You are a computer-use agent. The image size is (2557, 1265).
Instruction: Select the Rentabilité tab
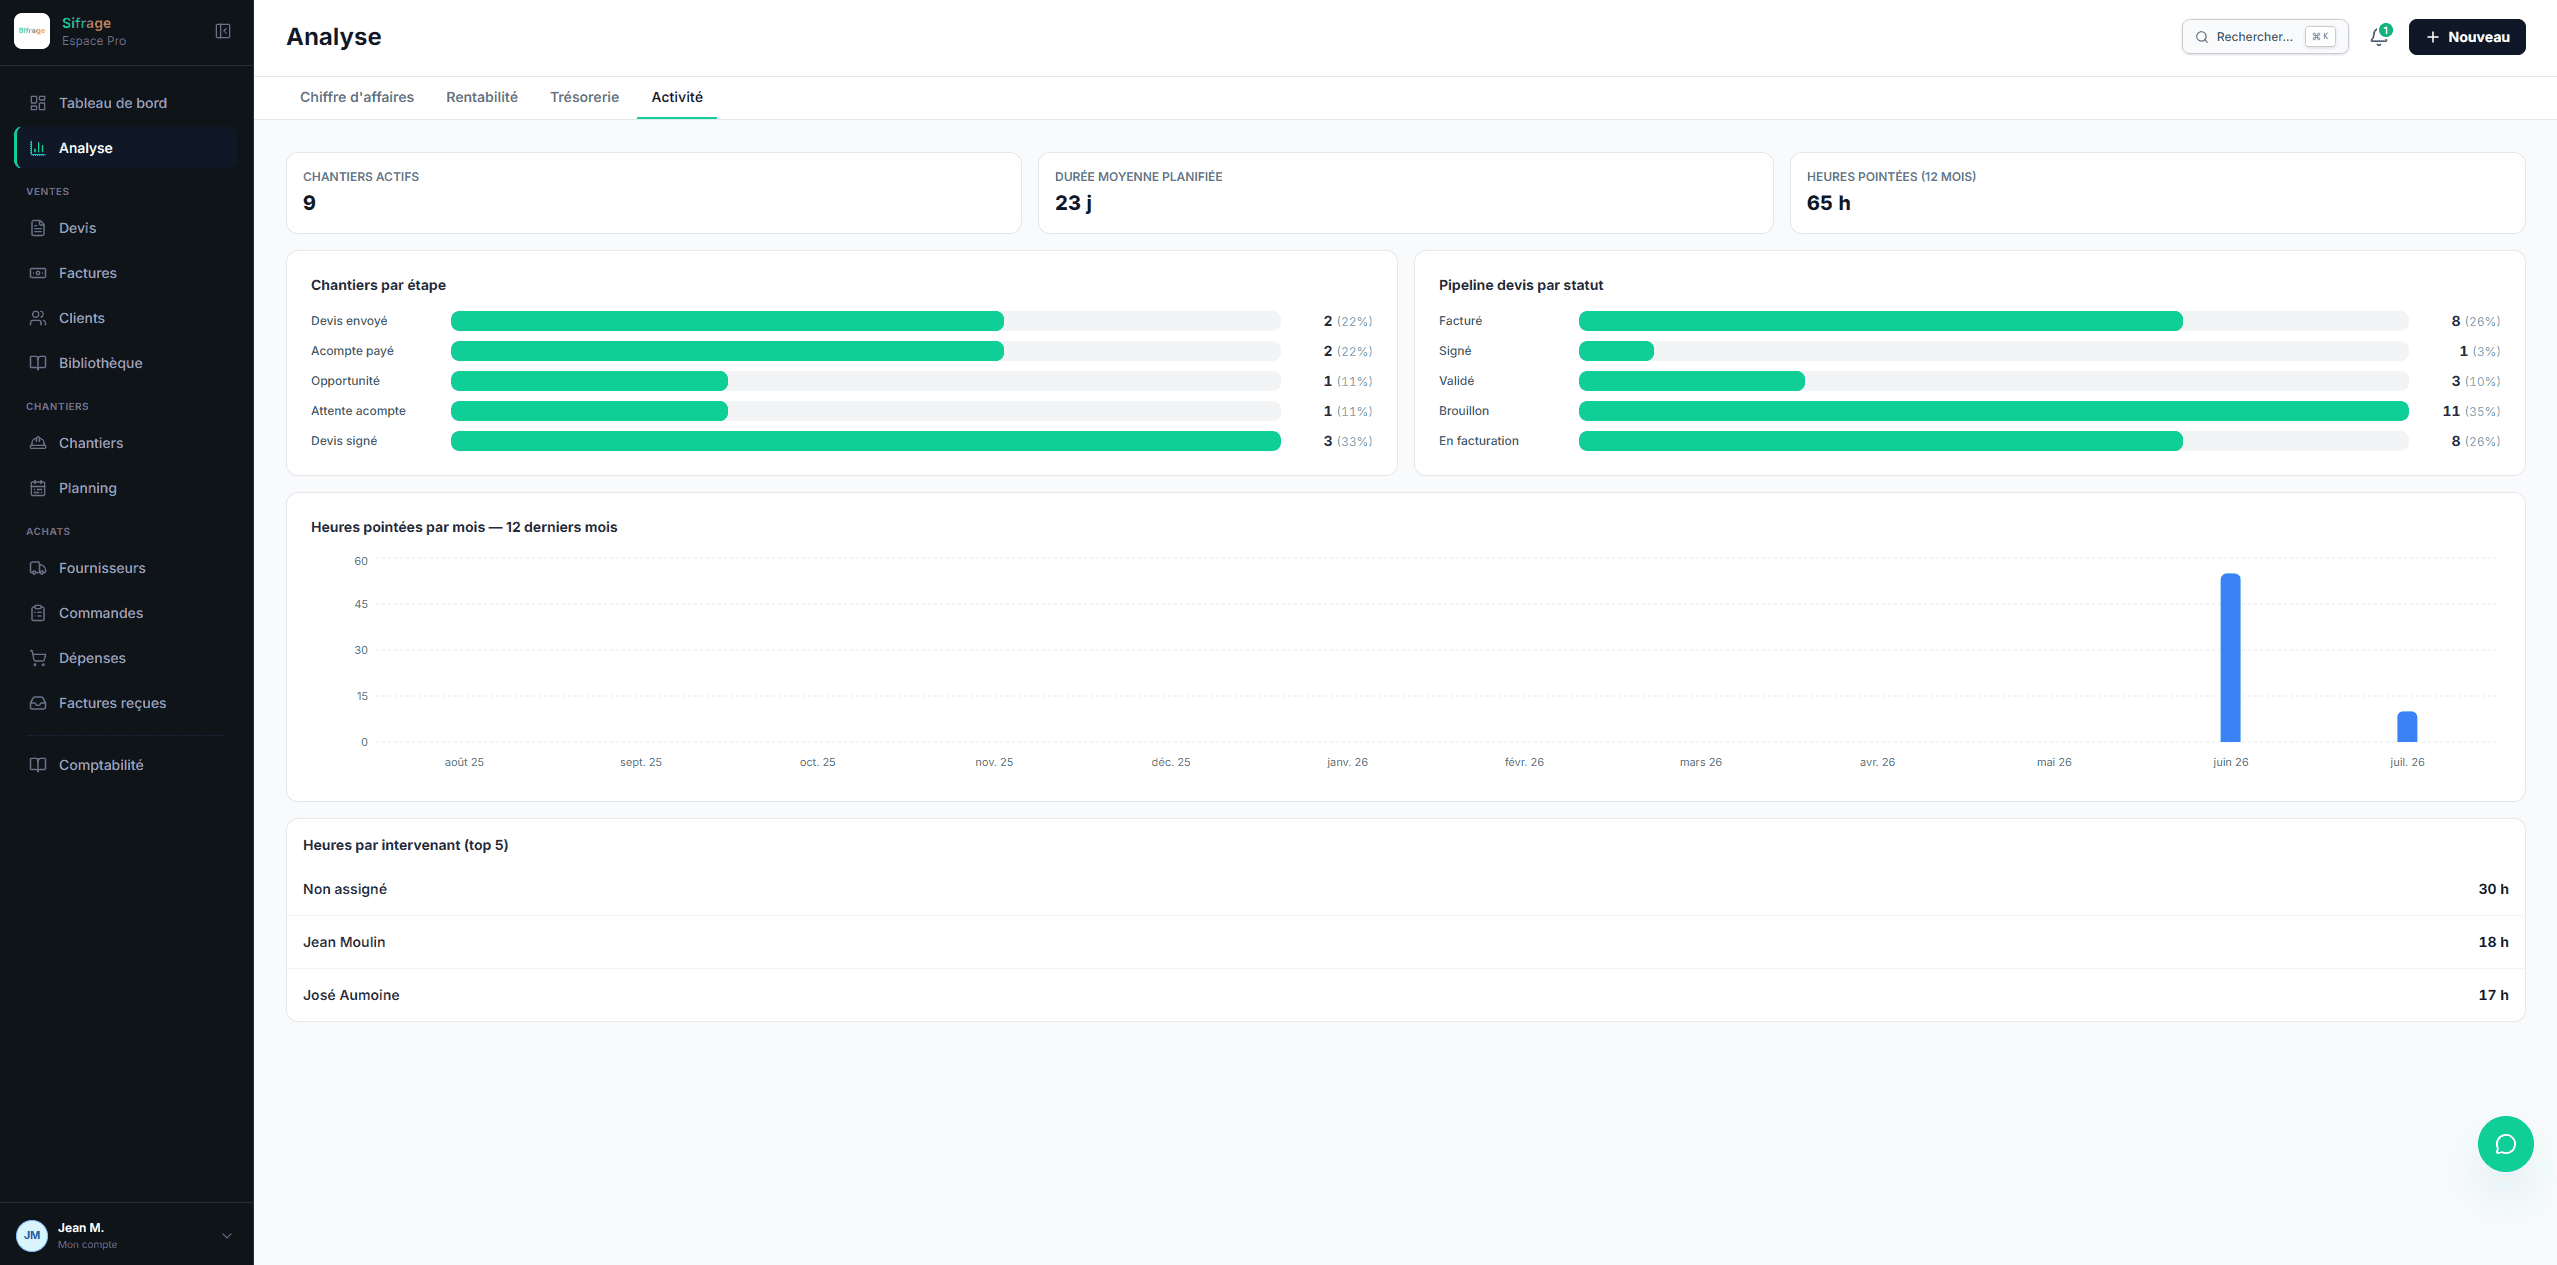(482, 97)
